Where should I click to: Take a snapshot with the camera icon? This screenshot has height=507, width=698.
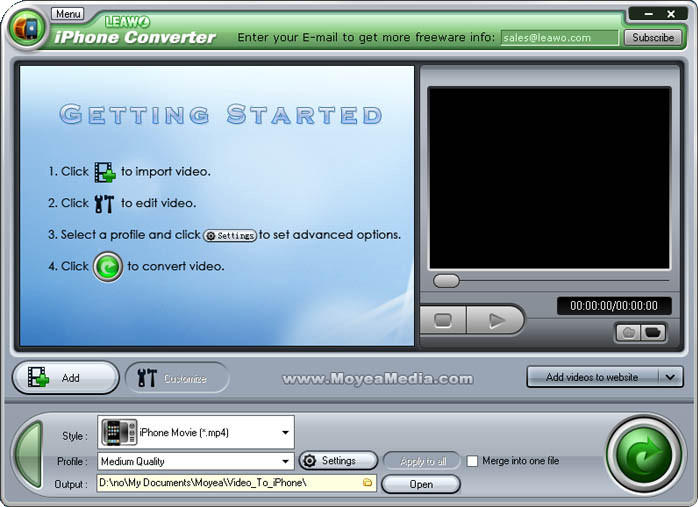click(x=628, y=333)
